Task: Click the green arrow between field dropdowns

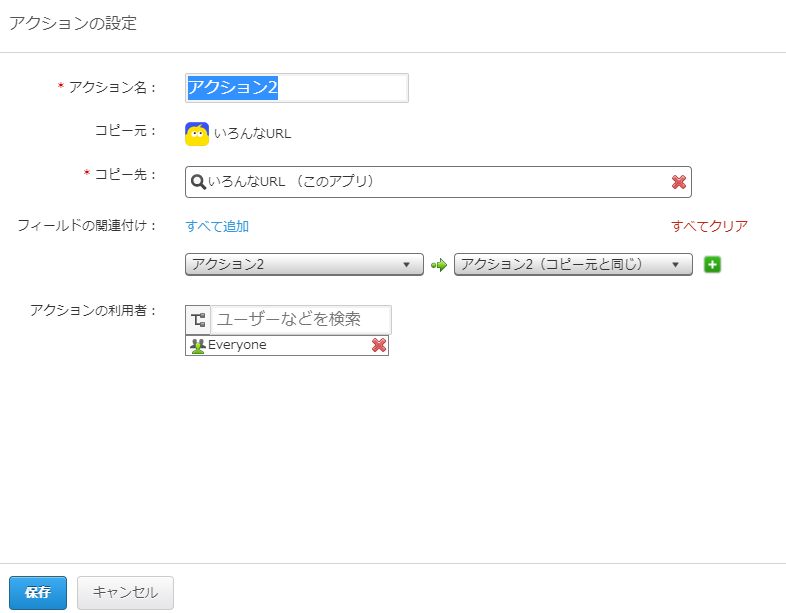Action: click(439, 265)
